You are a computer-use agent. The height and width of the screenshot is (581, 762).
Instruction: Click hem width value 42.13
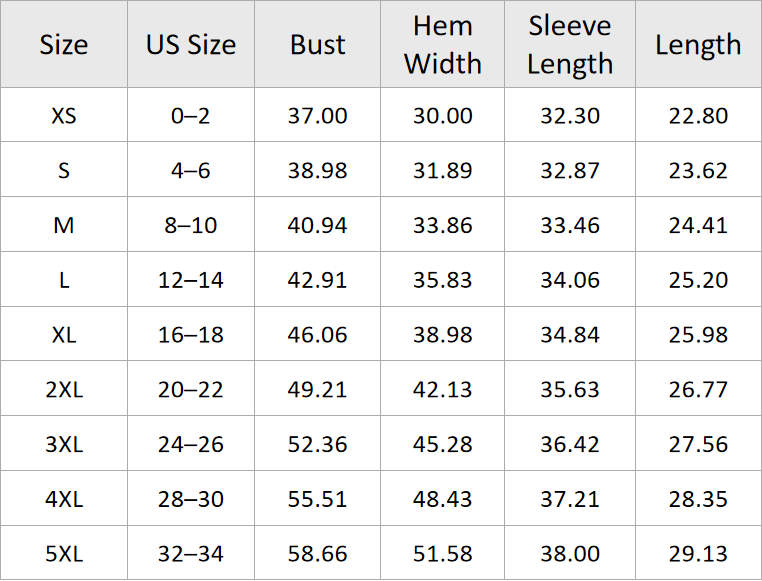click(x=443, y=390)
